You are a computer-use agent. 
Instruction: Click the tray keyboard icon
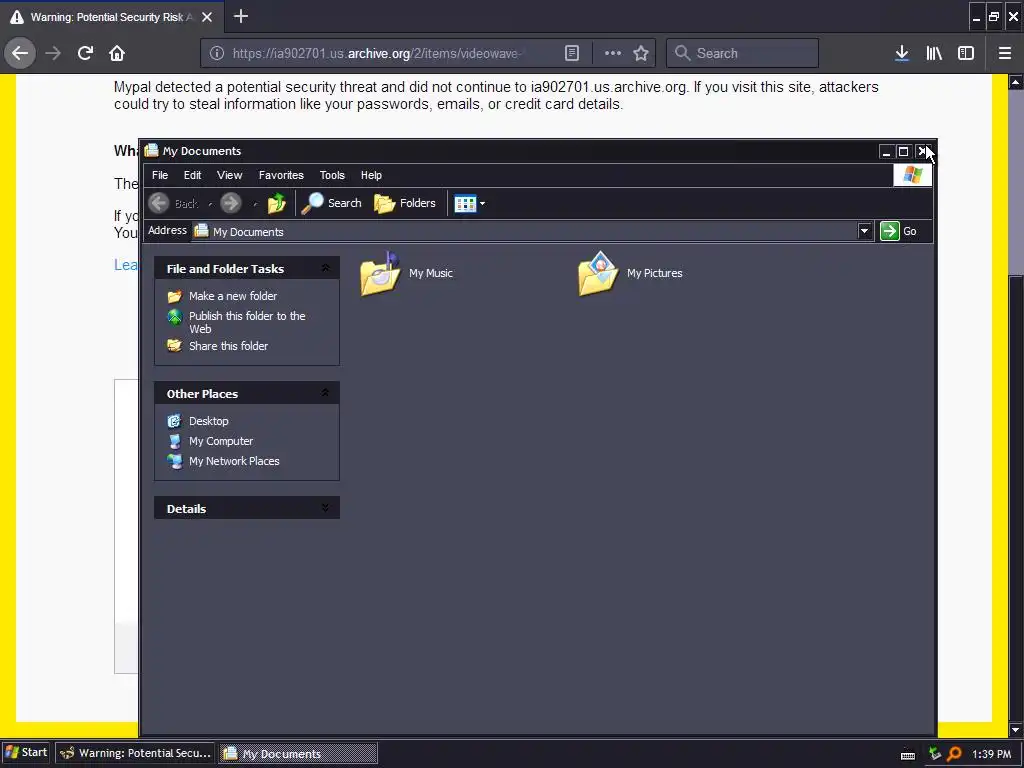tap(908, 756)
